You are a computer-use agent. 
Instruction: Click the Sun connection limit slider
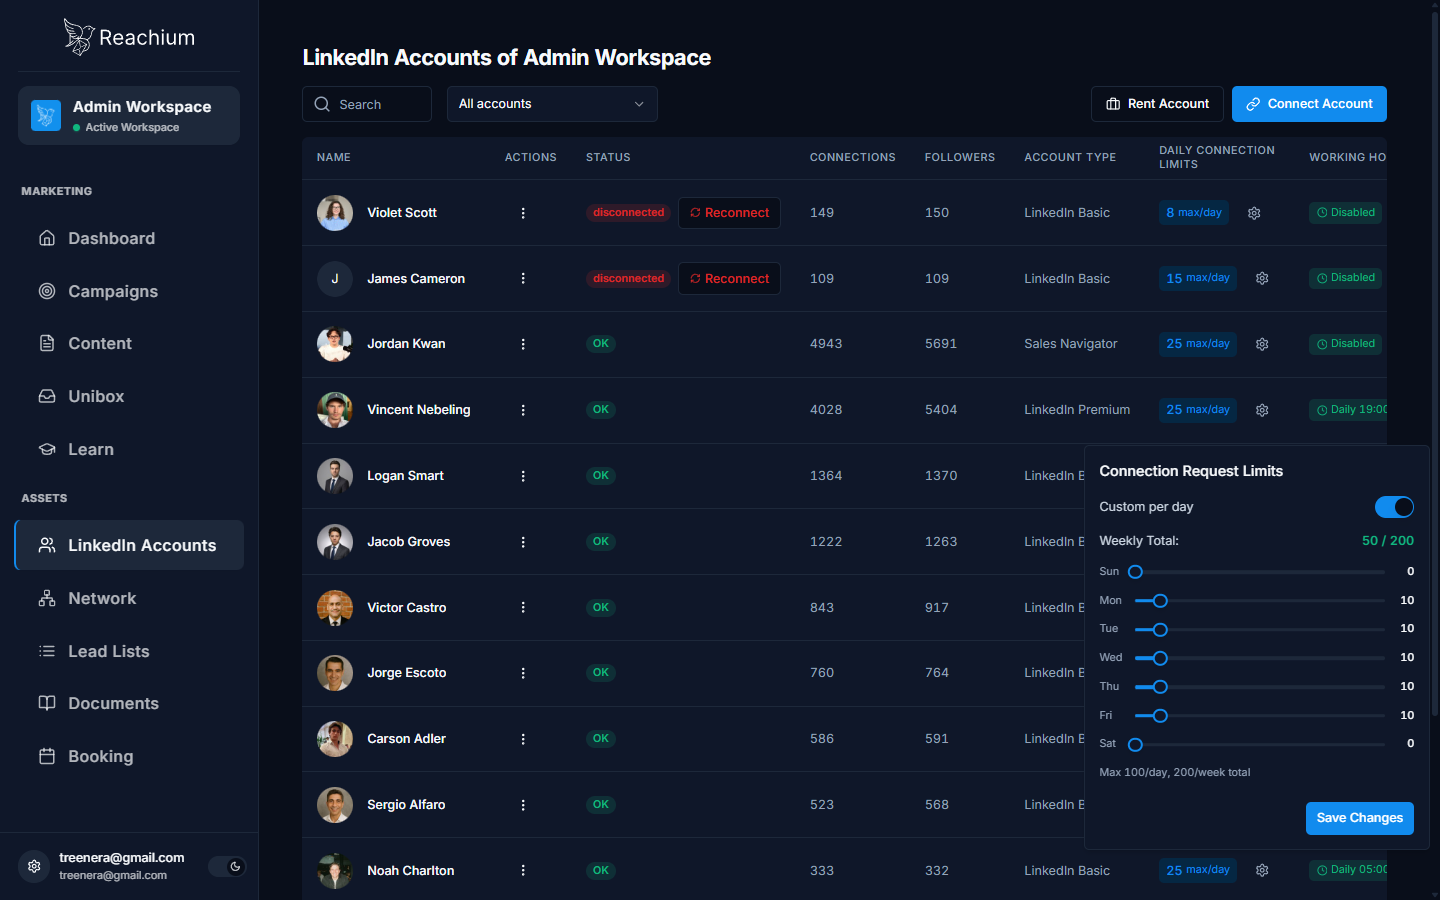[1260, 572]
